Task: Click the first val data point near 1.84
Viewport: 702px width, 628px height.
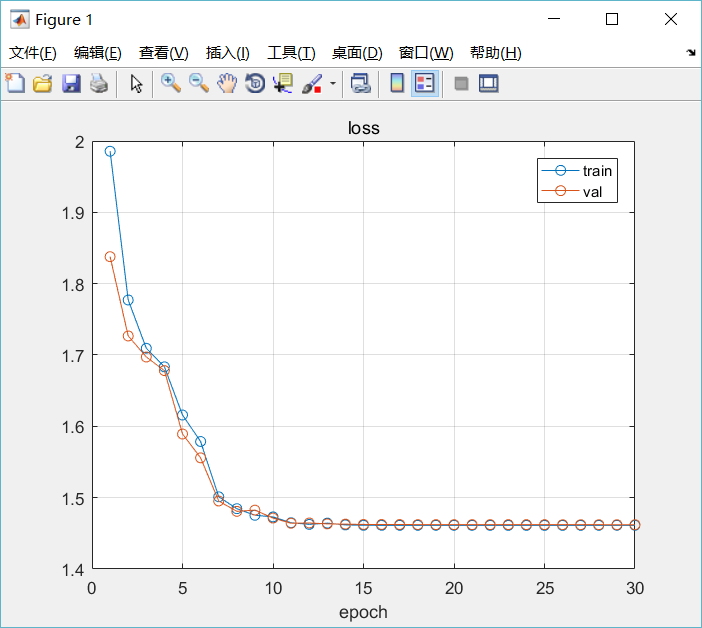Action: pyautogui.click(x=110, y=256)
